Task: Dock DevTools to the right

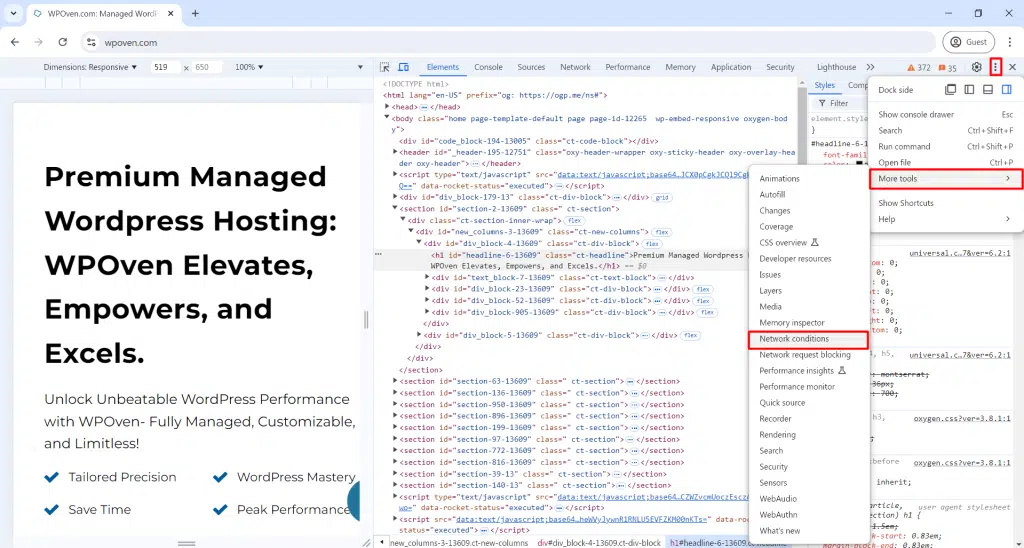Action: [x=1006, y=89]
